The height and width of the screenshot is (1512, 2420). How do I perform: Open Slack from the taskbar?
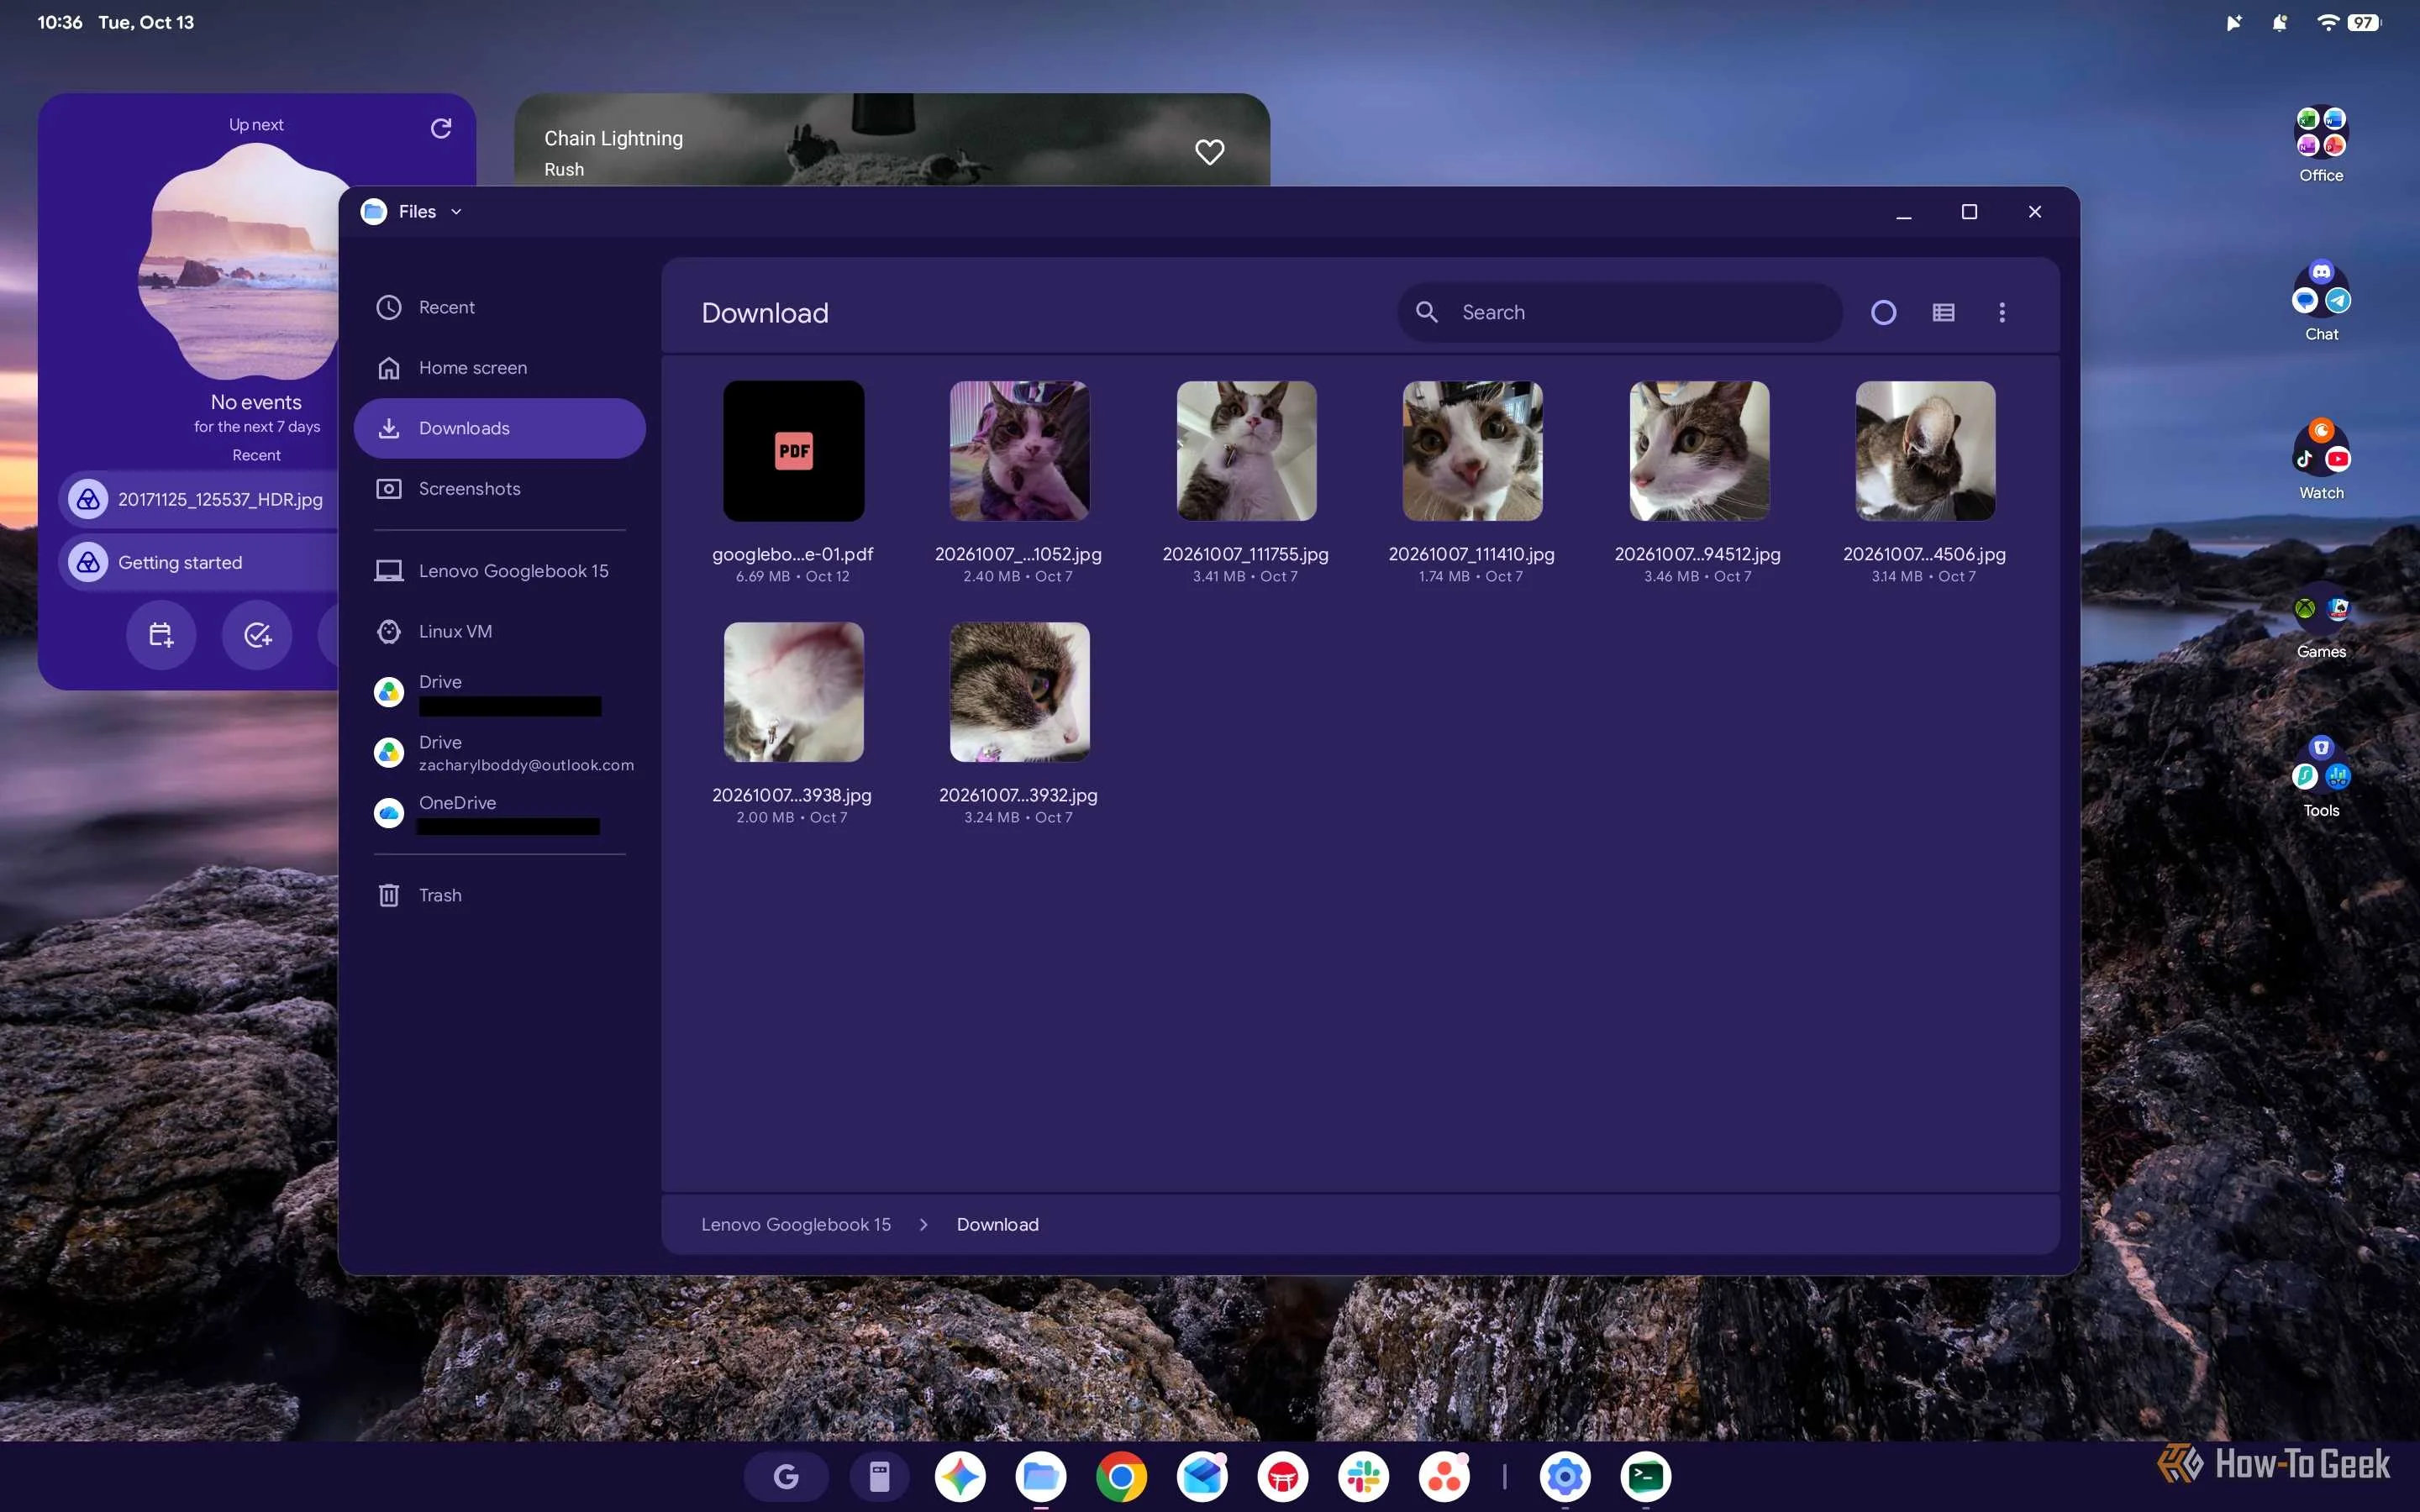tap(1363, 1477)
